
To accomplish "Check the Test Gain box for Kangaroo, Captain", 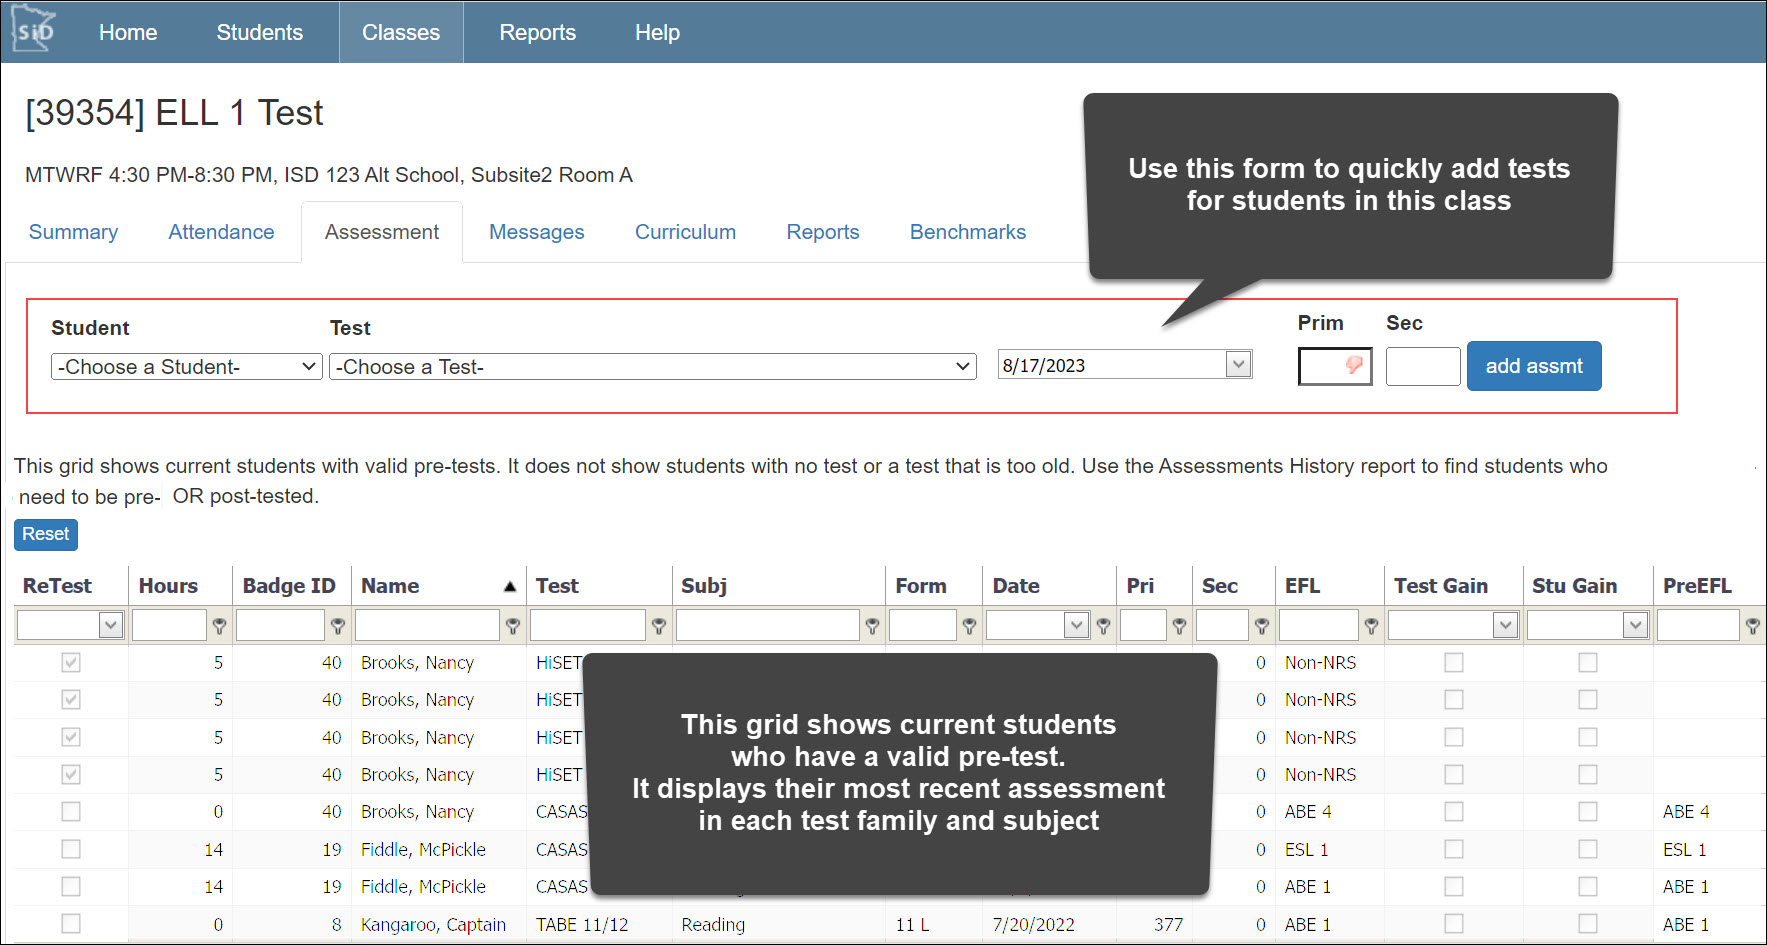I will click(x=1453, y=924).
